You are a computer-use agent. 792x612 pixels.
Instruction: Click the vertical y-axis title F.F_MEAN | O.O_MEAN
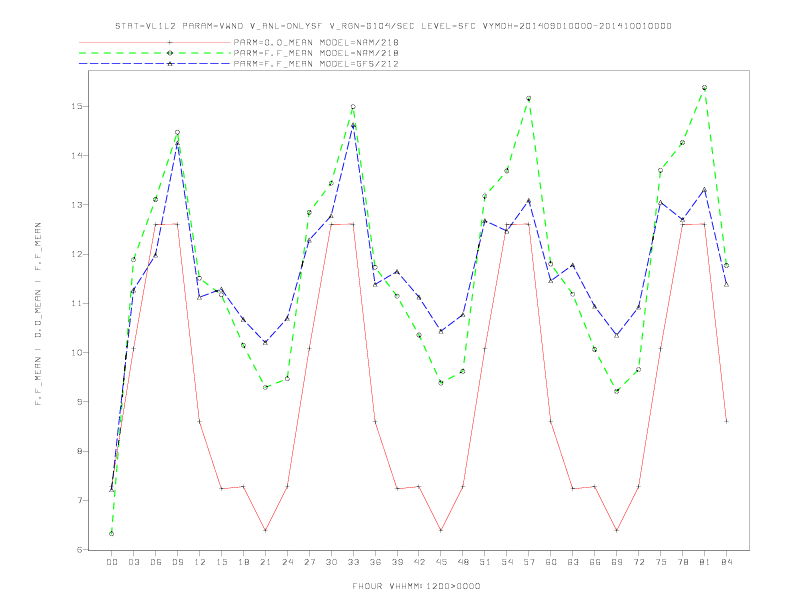38,314
